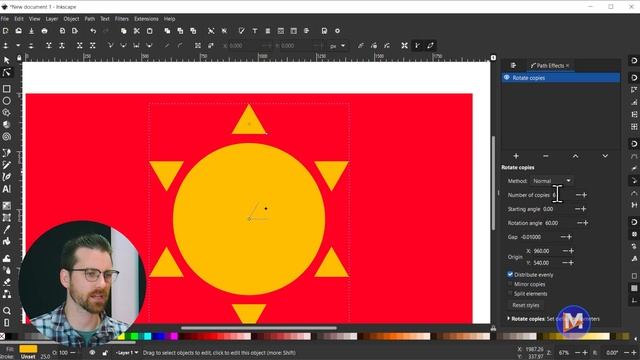Click the Reset styles button
Image resolution: width=640 pixels, height=360 pixels.
526,305
